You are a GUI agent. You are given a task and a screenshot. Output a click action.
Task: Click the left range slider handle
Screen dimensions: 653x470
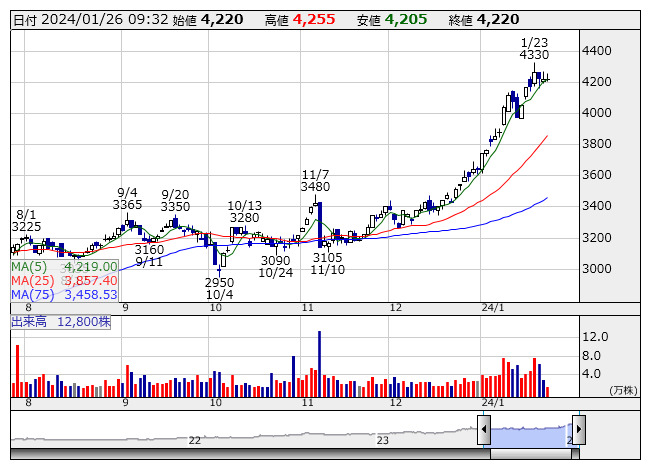click(x=484, y=430)
